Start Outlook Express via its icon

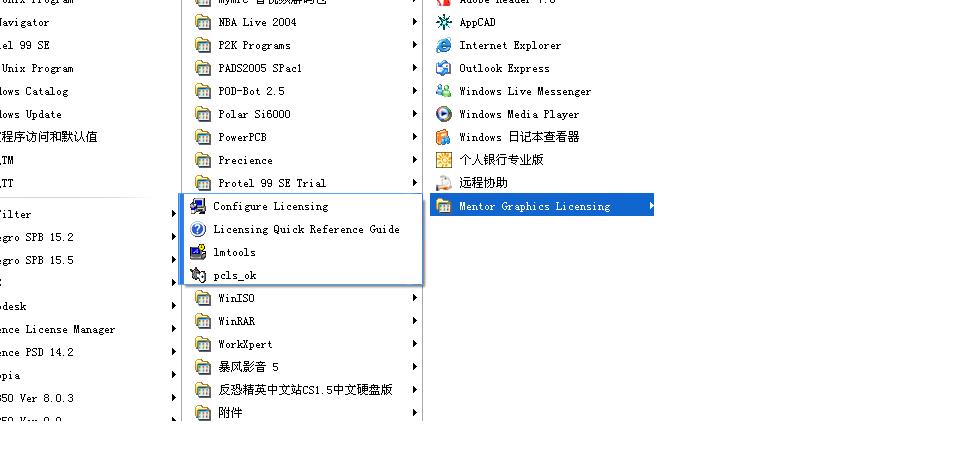[x=444, y=68]
